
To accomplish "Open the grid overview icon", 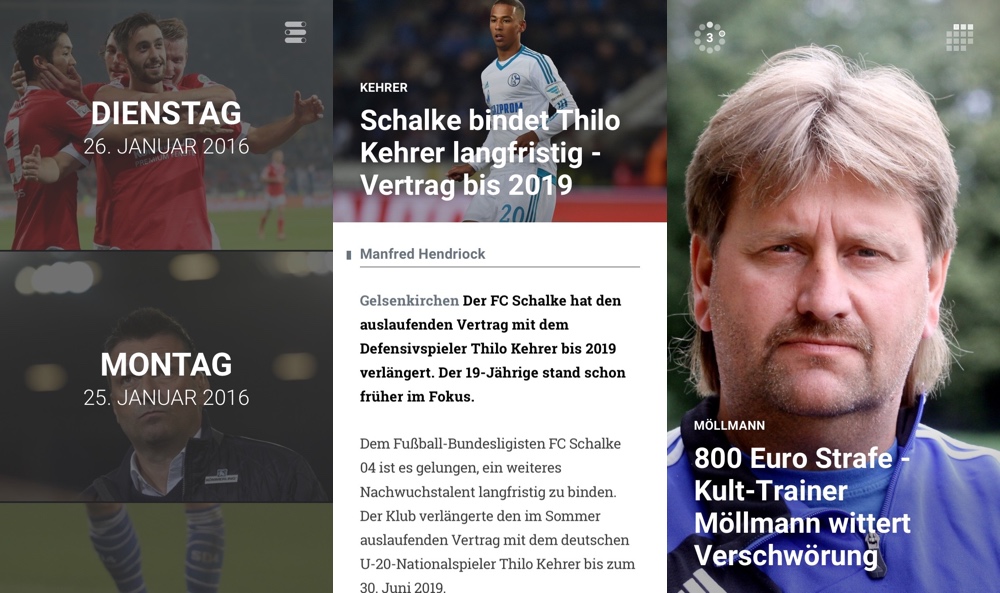I will 959,38.
